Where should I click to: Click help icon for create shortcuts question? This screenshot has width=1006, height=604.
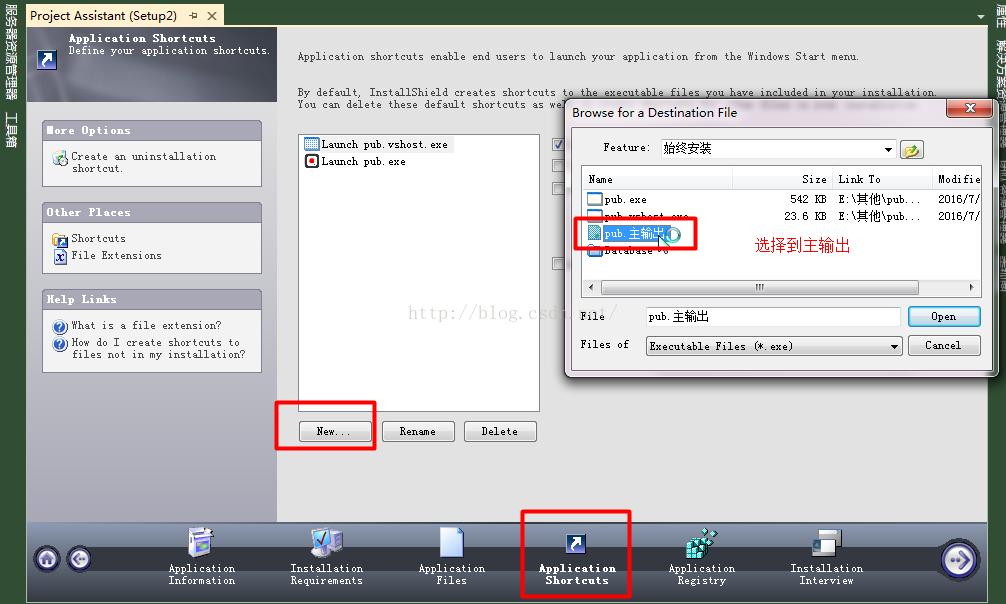tap(60, 344)
